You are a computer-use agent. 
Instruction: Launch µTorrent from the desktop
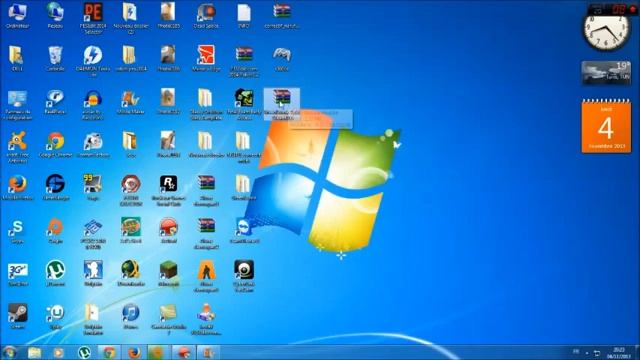pos(55,273)
